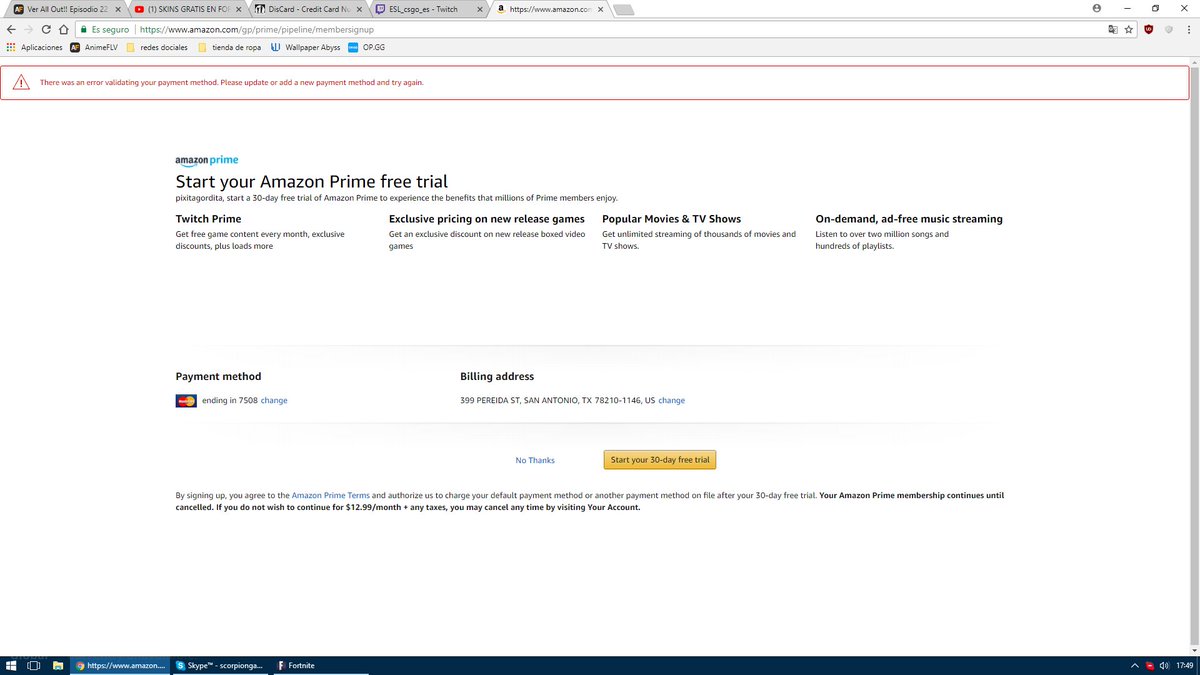Switch to the SKINS GRATIS YouTube tab
The image size is (1200, 675).
[x=188, y=9]
